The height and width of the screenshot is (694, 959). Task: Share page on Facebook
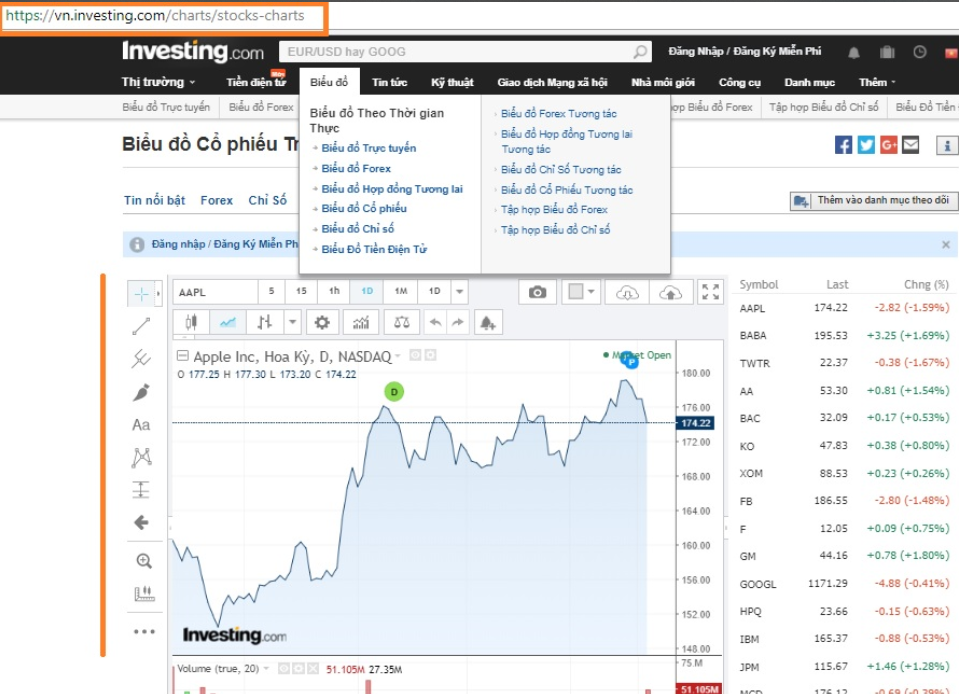point(843,146)
